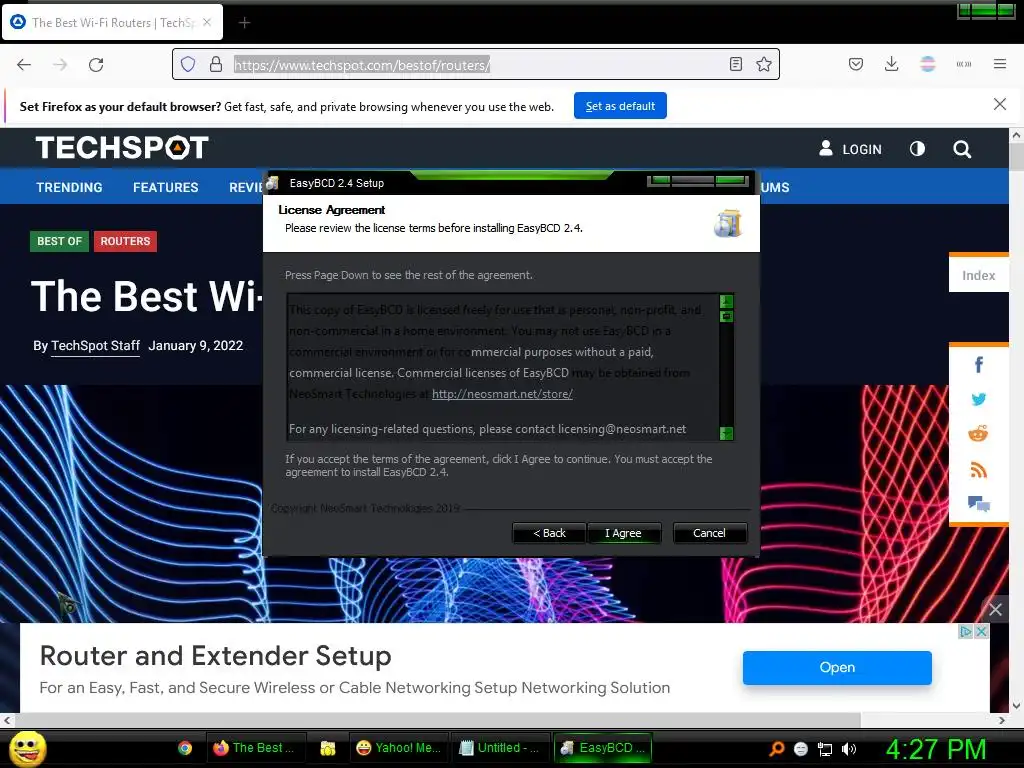
Task: Share article via Reddit icon
Action: 978,434
